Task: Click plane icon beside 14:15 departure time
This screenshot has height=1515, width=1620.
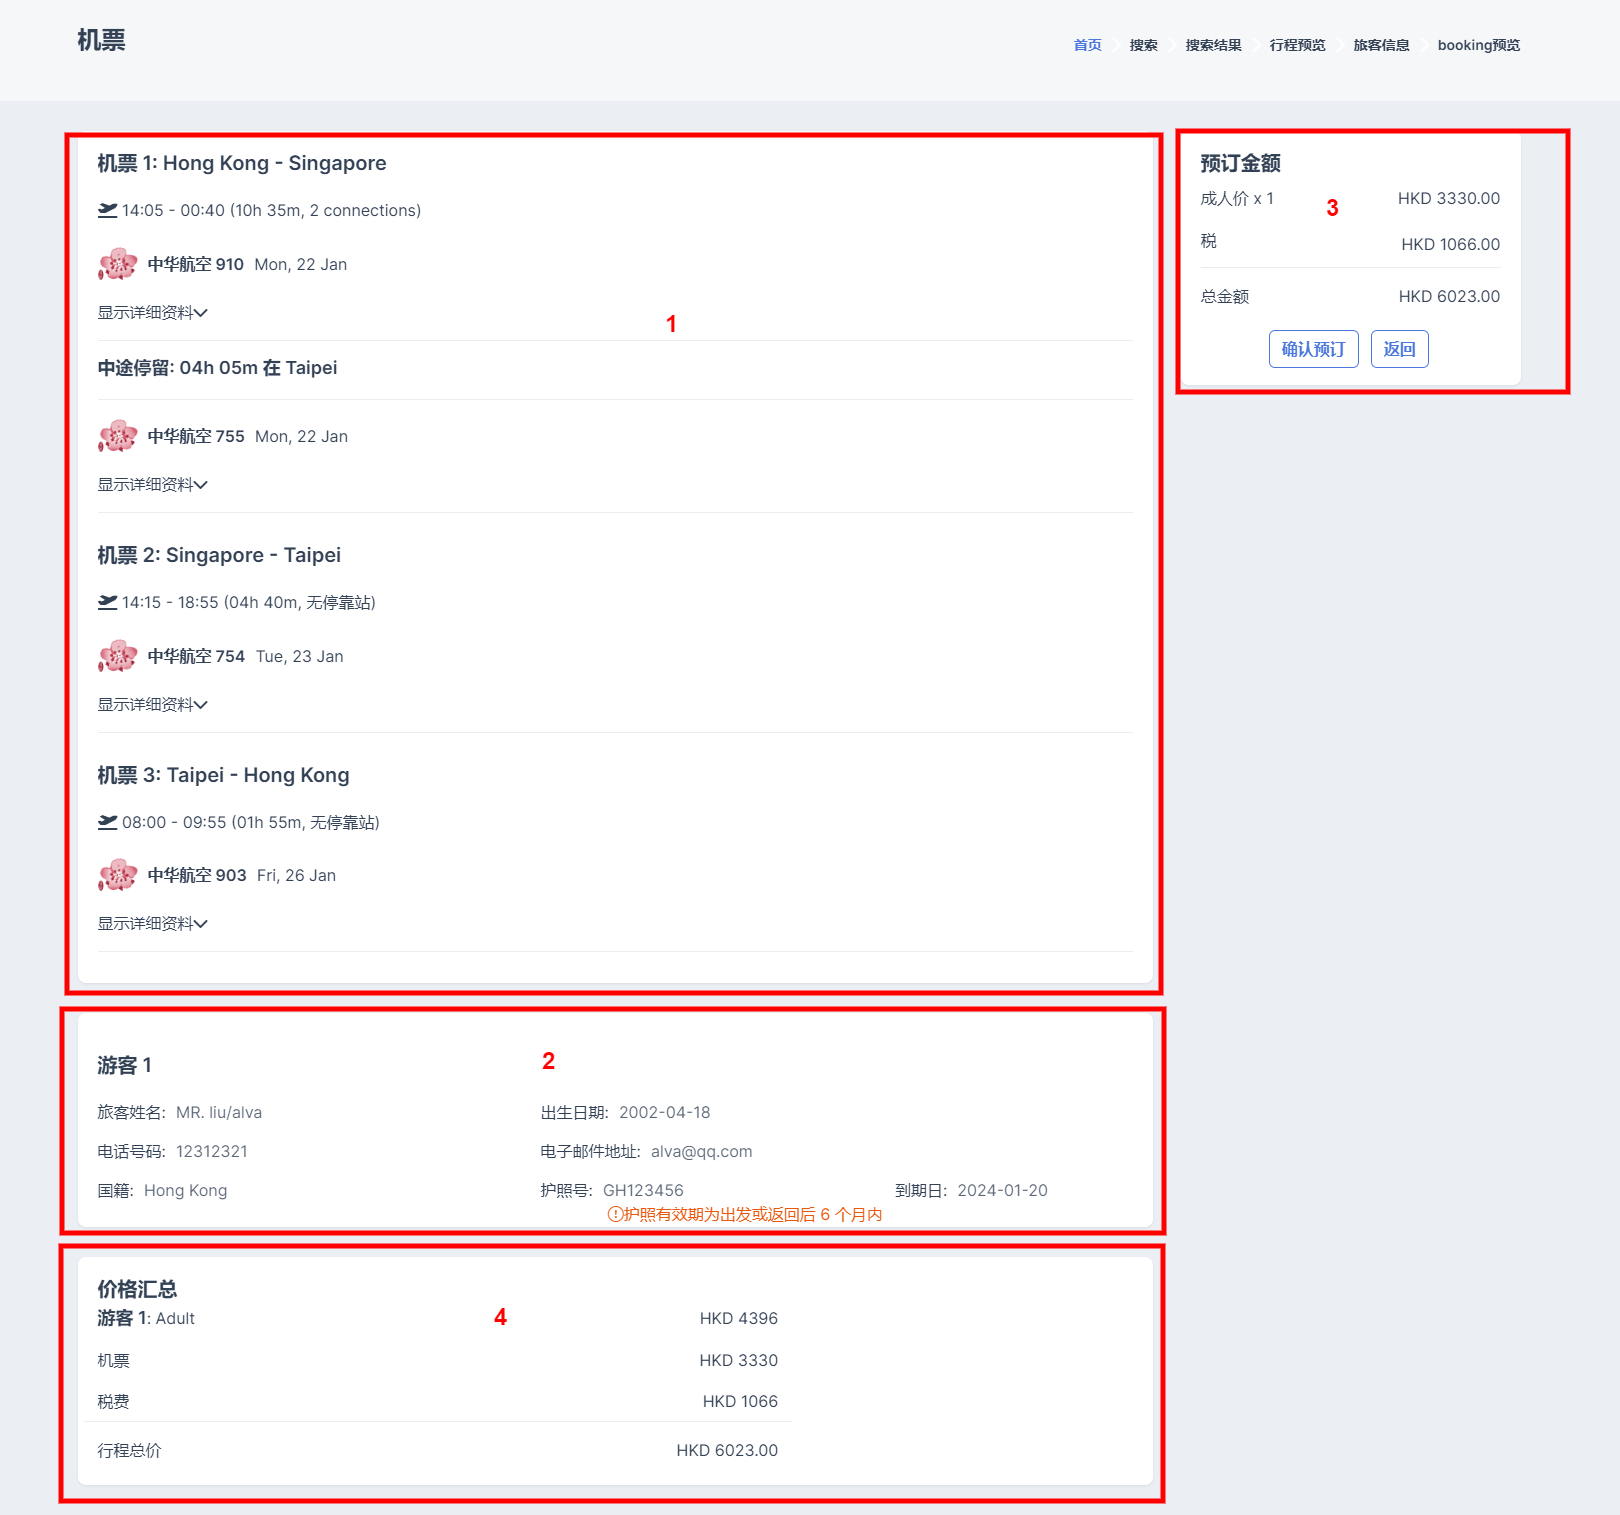Action: (x=107, y=602)
